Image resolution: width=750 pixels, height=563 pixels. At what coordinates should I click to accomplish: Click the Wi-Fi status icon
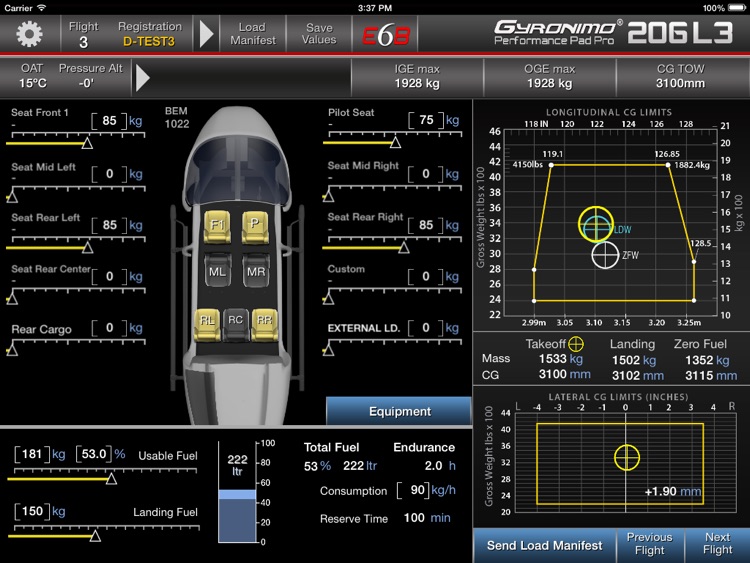pyautogui.click(x=42, y=8)
